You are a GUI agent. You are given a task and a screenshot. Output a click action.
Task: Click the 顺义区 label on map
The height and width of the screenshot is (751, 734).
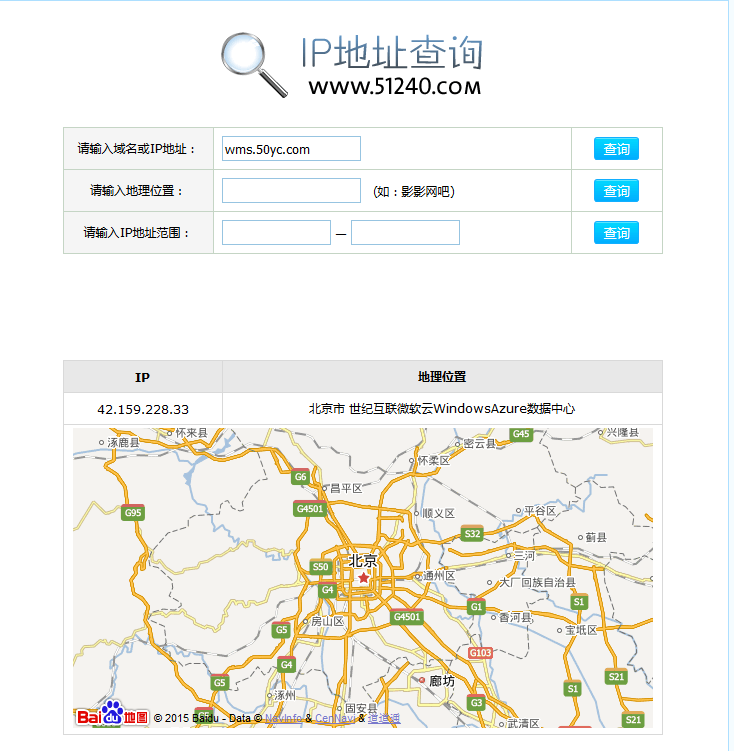tap(438, 513)
